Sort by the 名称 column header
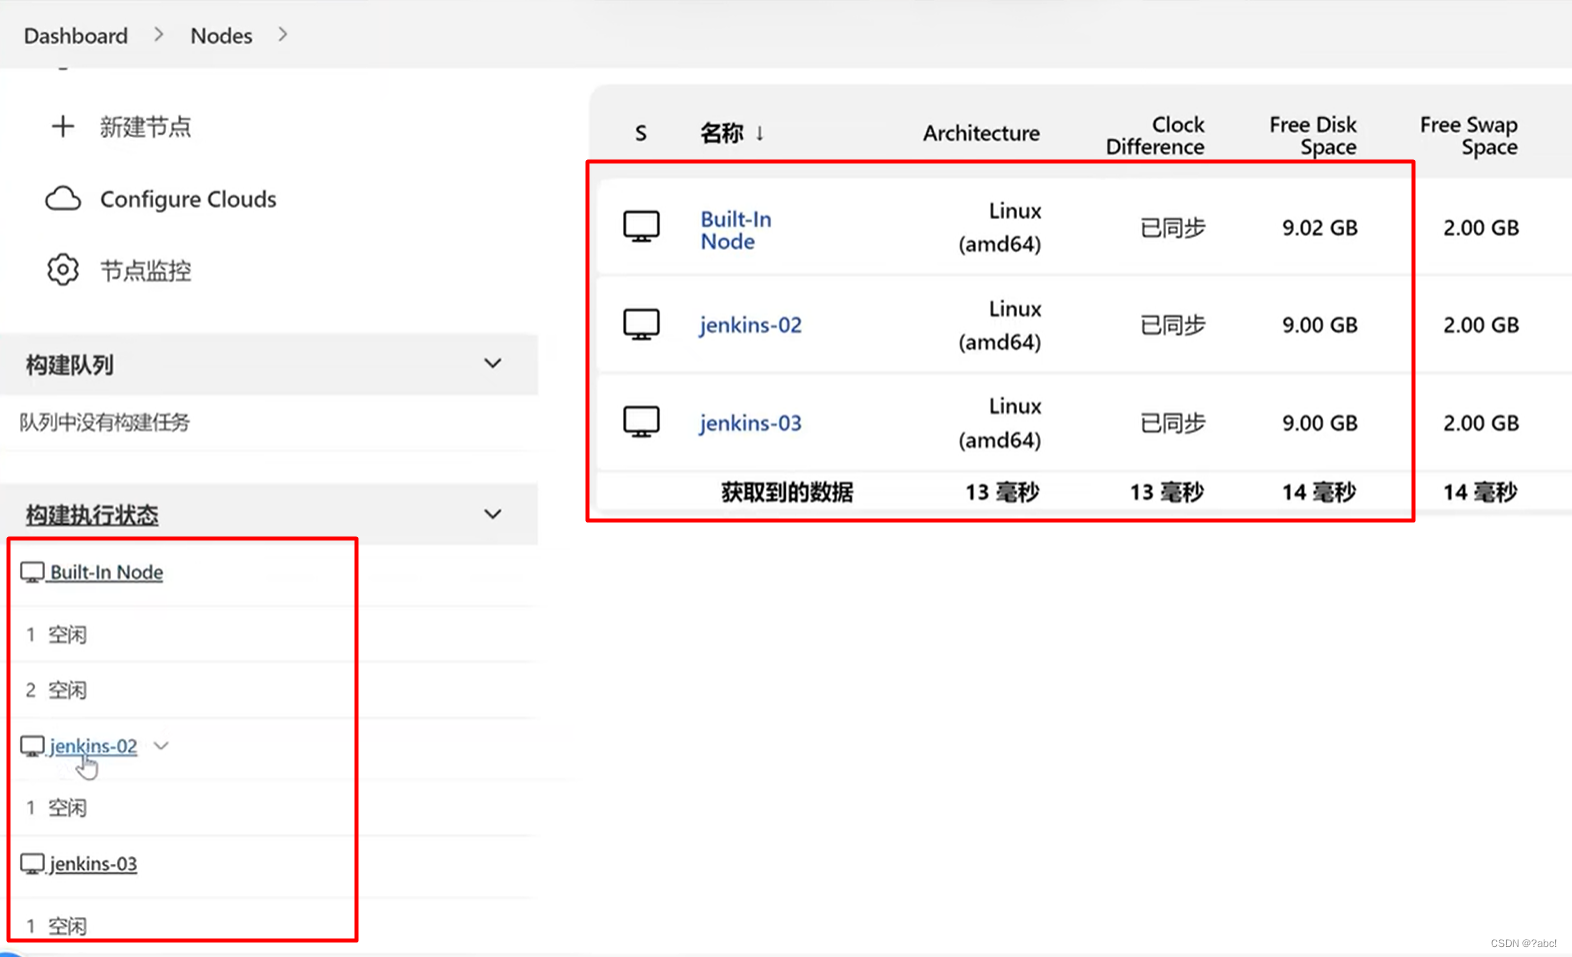This screenshot has height=957, width=1572. (722, 133)
